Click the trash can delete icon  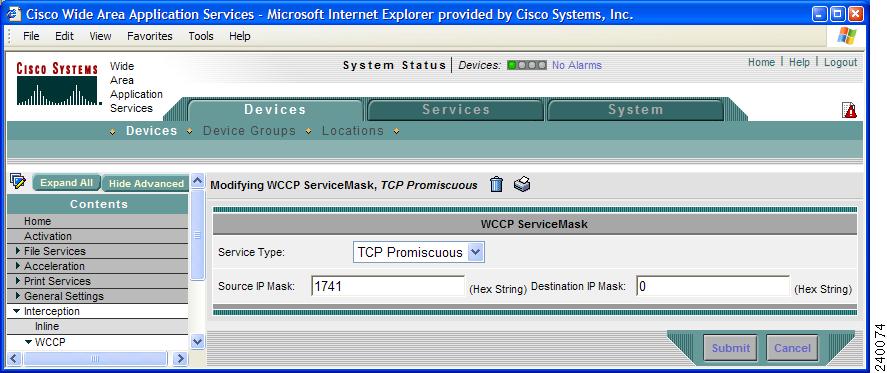496,185
